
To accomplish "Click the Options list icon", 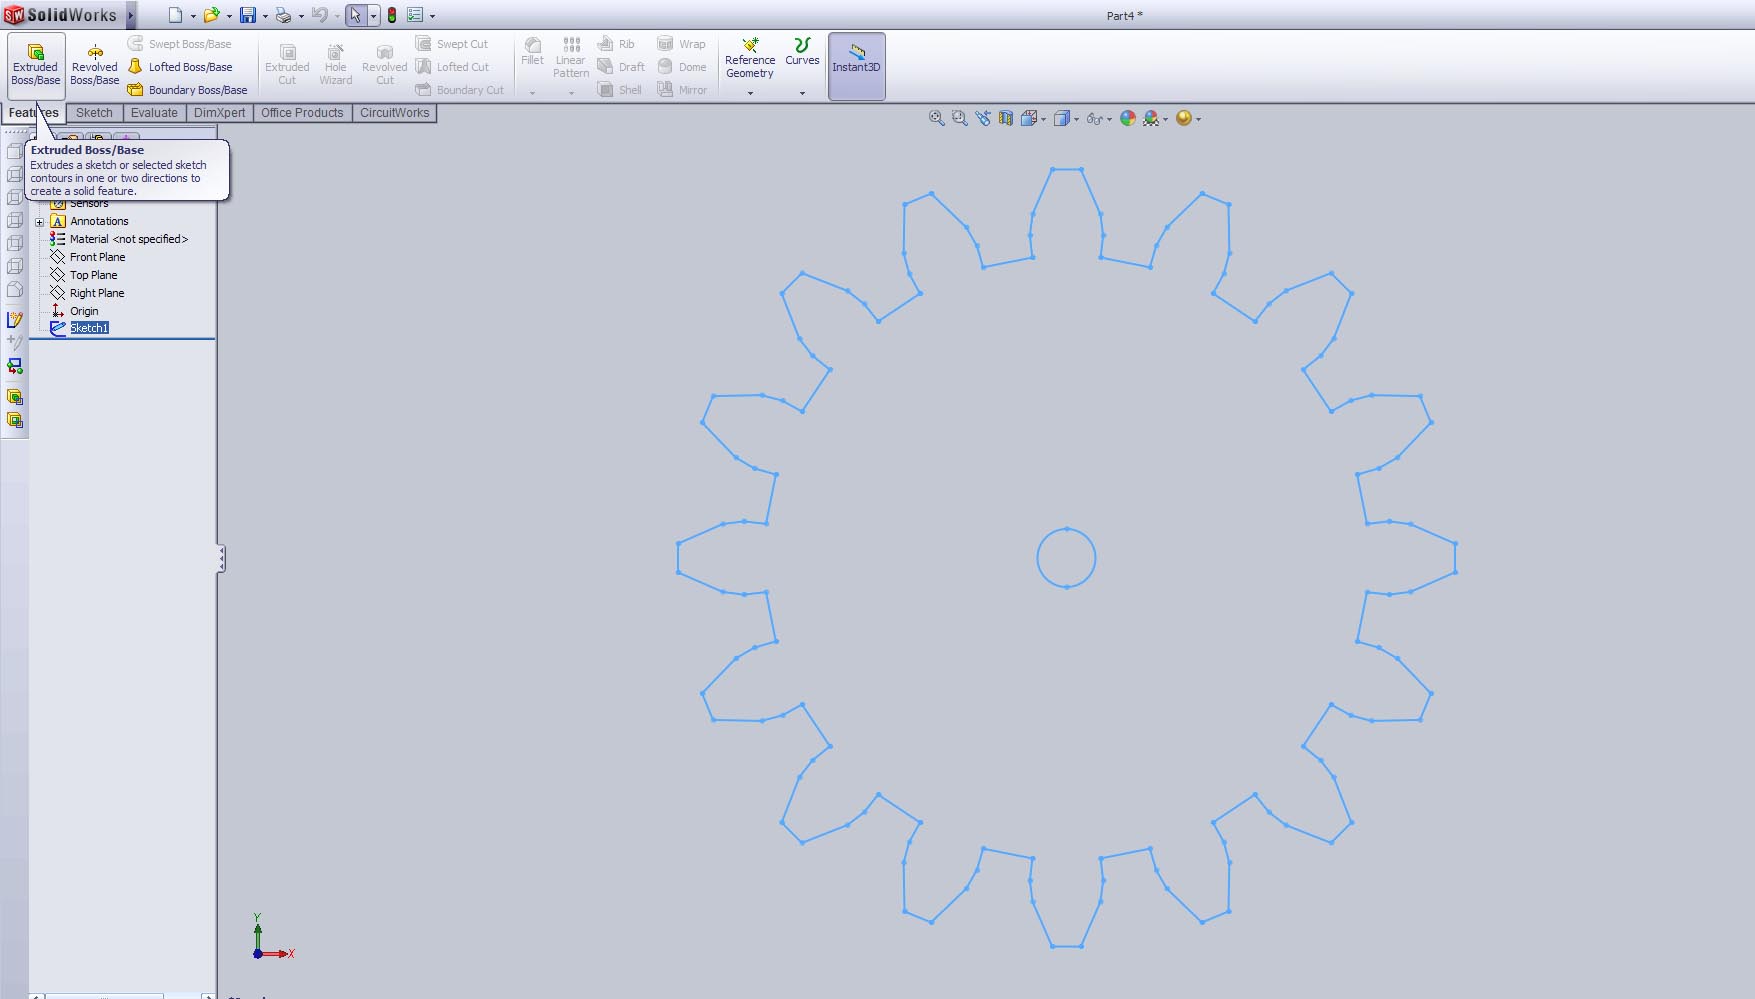I will click(415, 15).
